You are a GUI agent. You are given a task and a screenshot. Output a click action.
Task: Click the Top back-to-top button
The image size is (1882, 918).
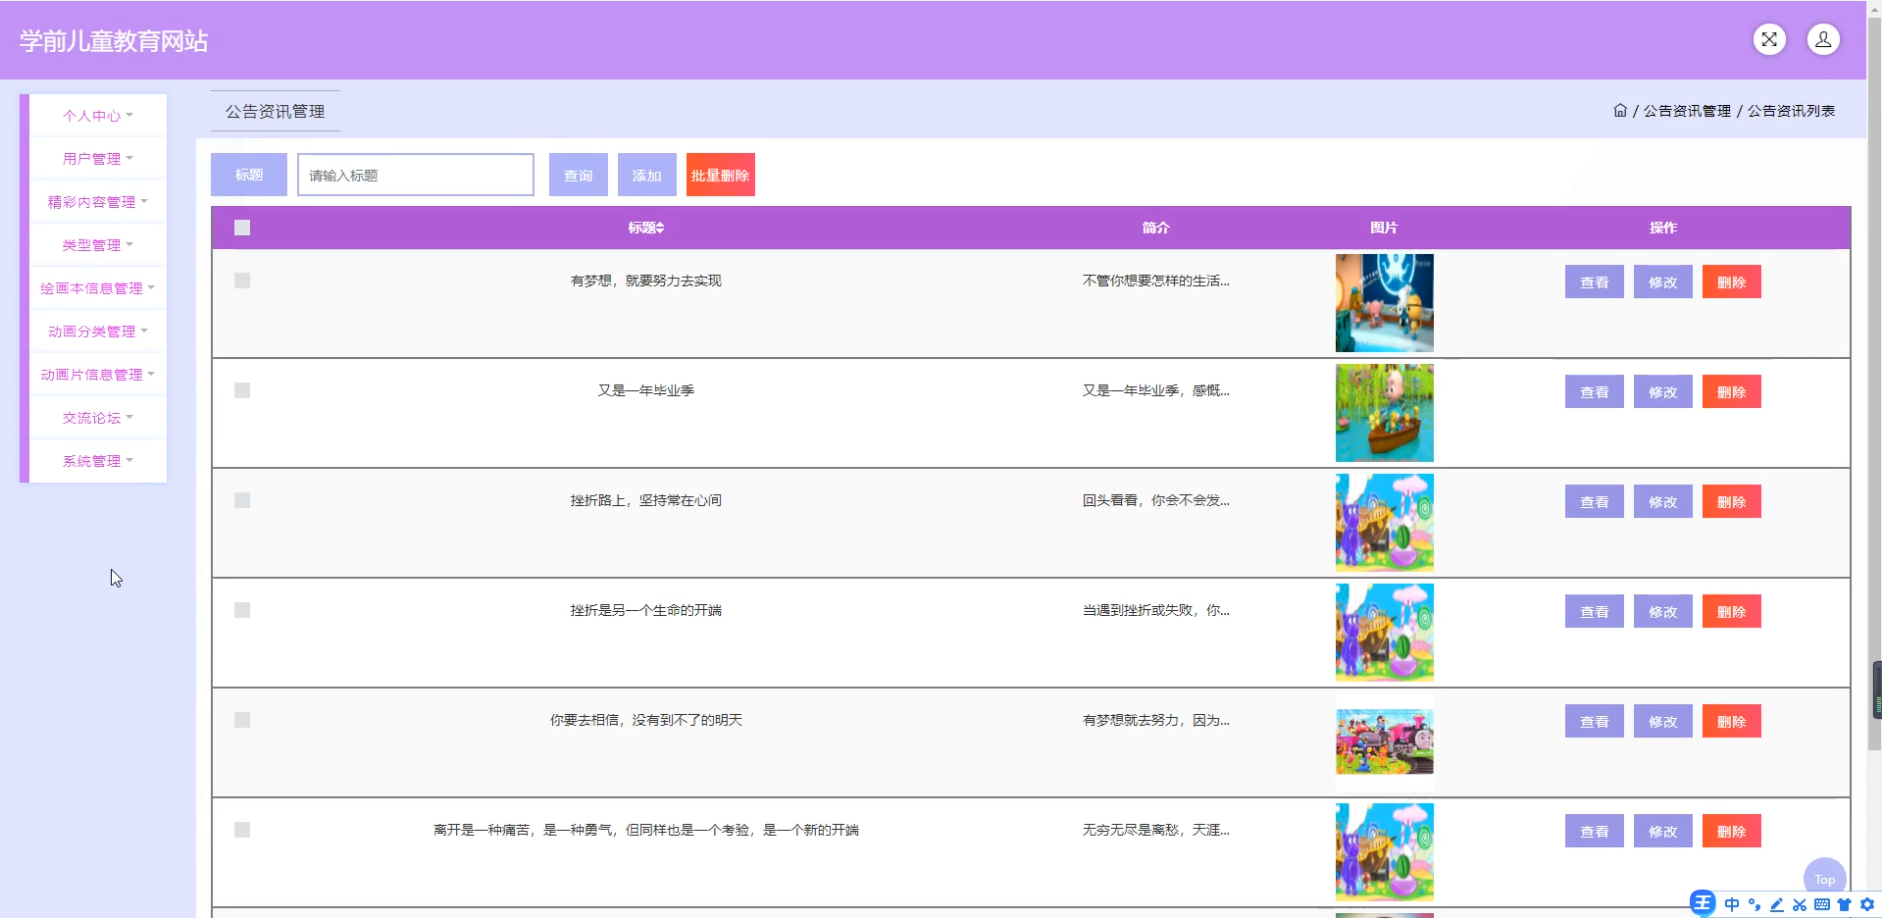[1825, 879]
